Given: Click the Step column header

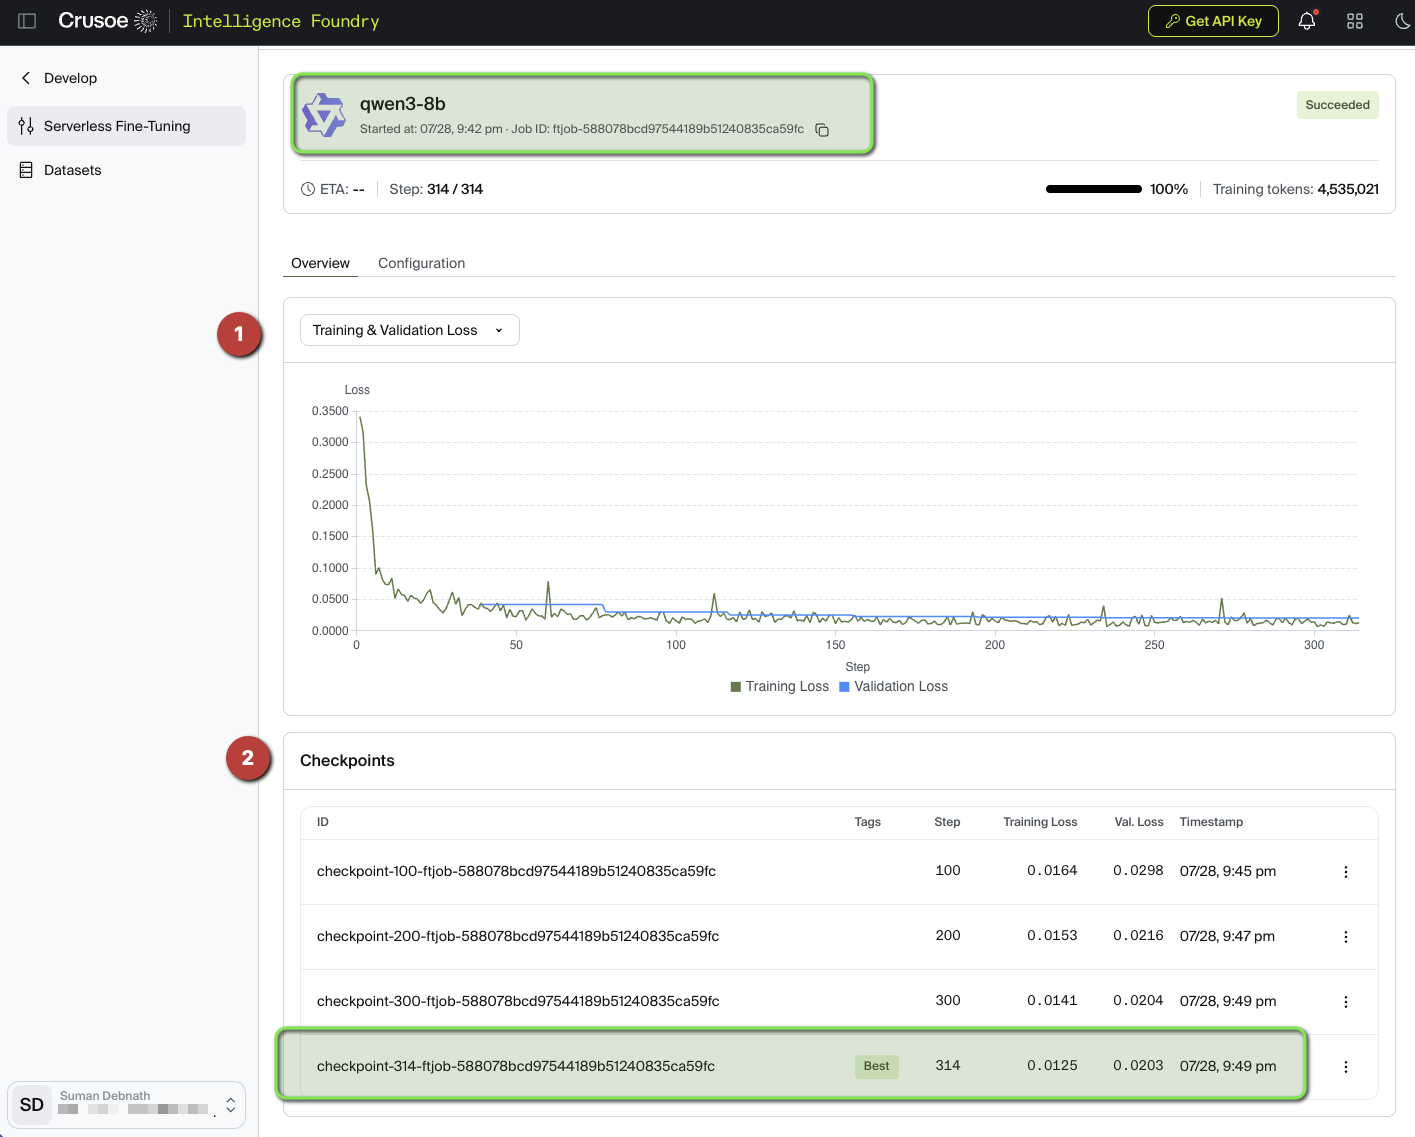Looking at the screenshot, I should [x=947, y=822].
